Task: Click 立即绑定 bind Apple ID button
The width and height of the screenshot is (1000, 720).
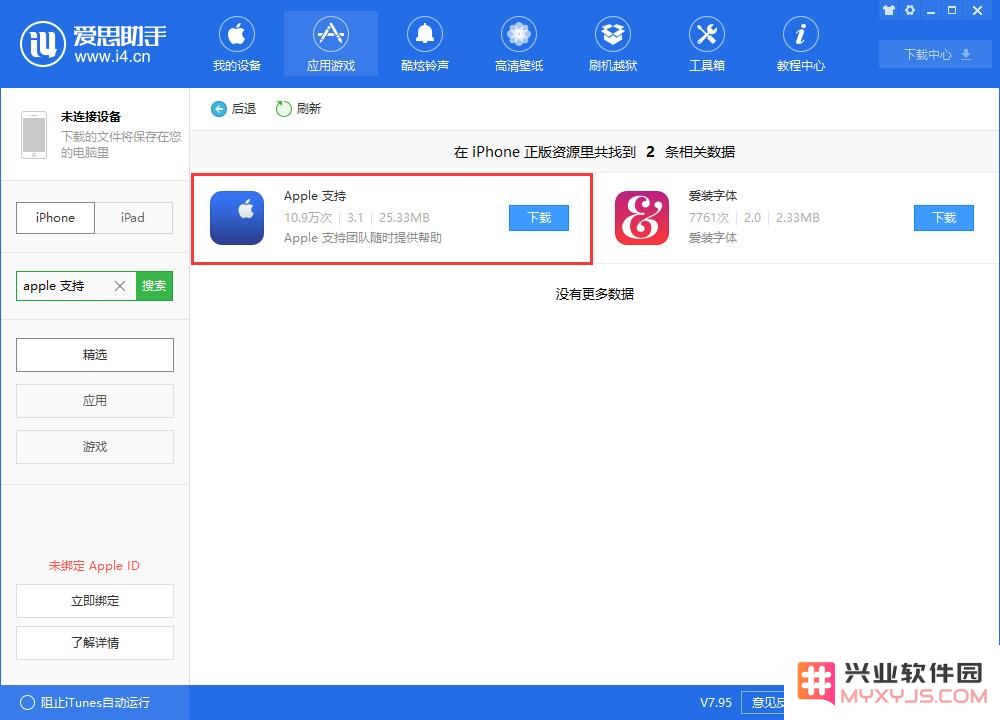Action: 95,601
